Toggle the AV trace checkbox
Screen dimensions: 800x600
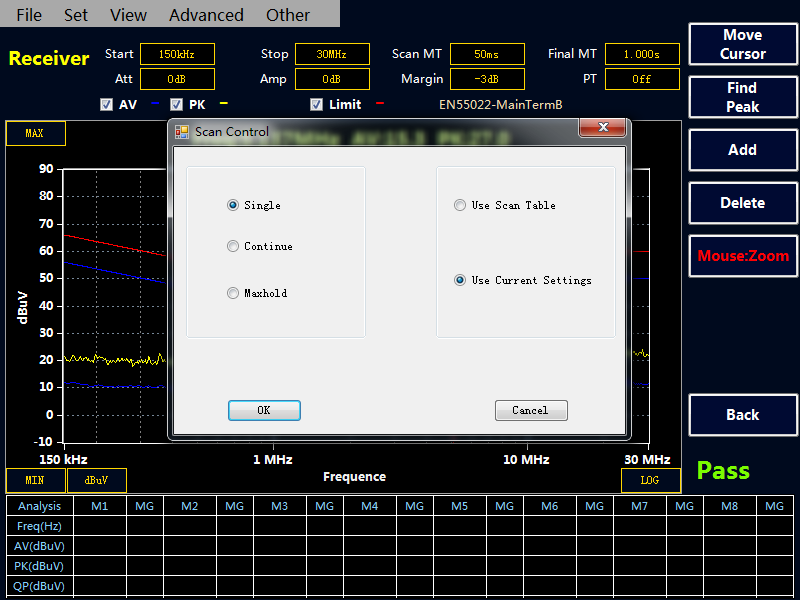106,104
